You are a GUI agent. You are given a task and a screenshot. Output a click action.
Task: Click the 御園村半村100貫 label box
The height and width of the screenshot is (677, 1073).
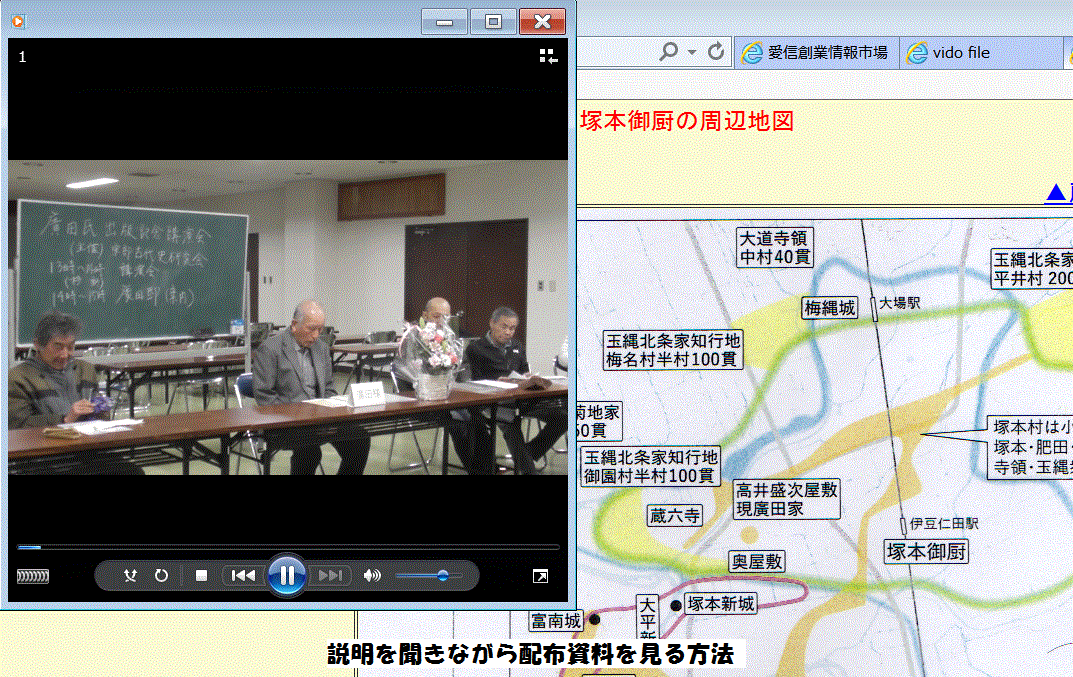coord(650,466)
